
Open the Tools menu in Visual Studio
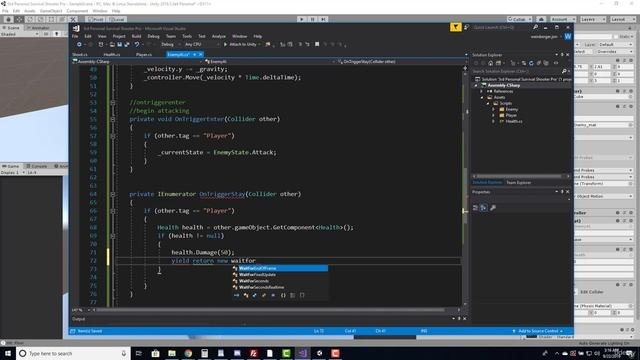(187, 36)
